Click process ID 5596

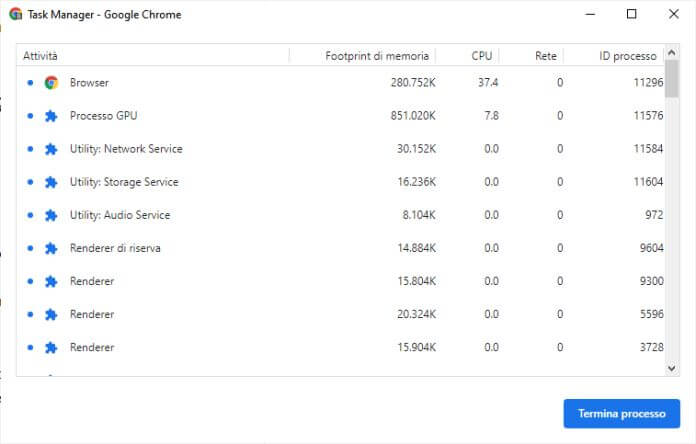[652, 315]
